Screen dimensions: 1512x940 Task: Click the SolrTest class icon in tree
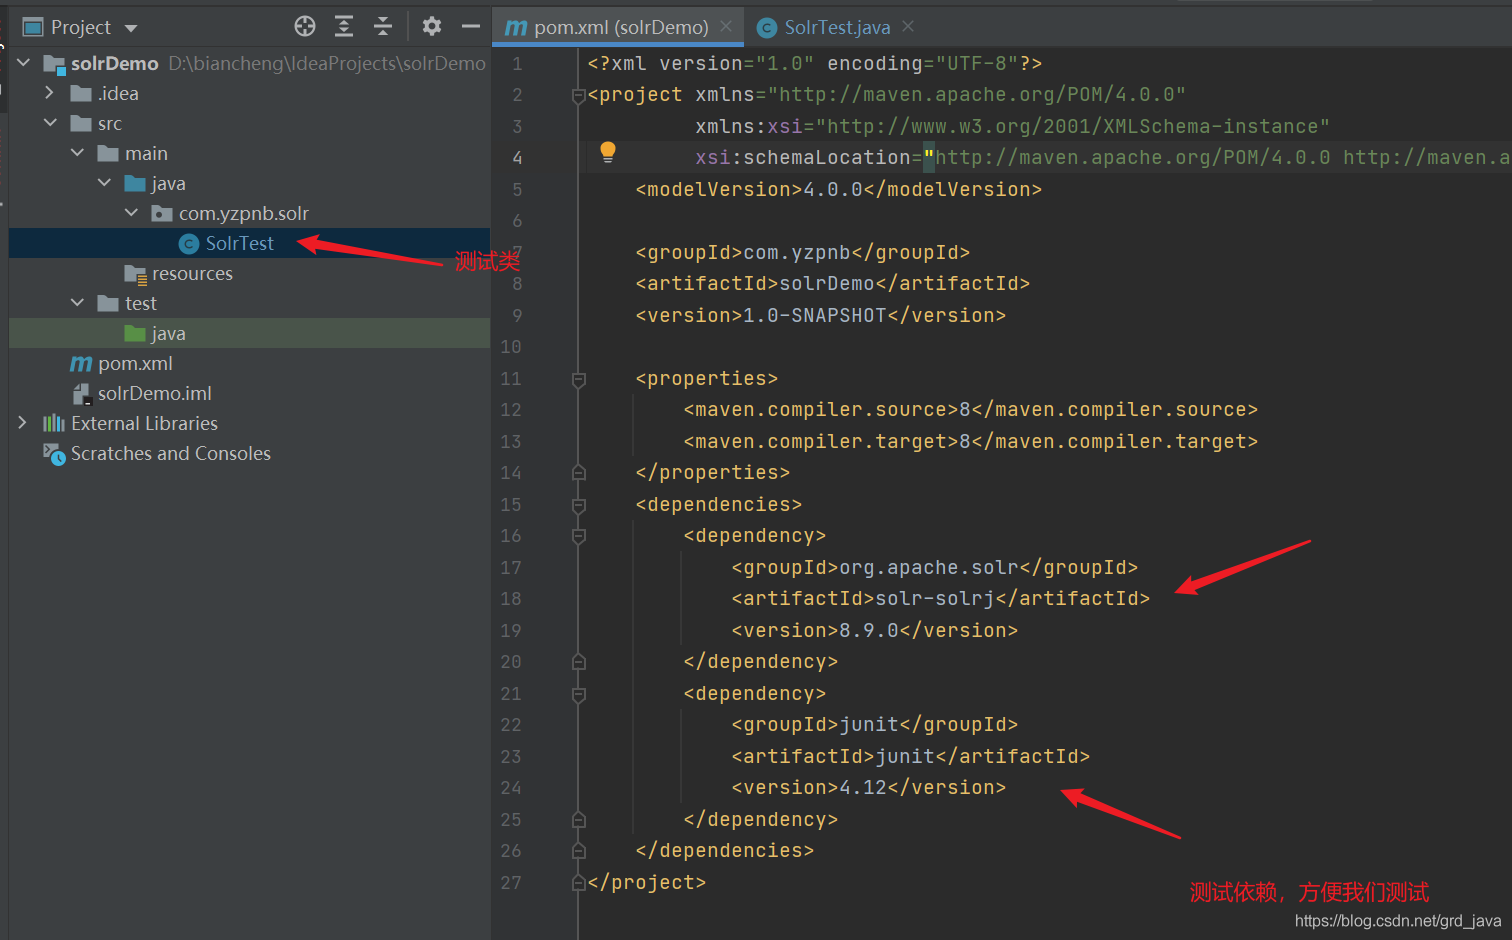[x=189, y=244]
